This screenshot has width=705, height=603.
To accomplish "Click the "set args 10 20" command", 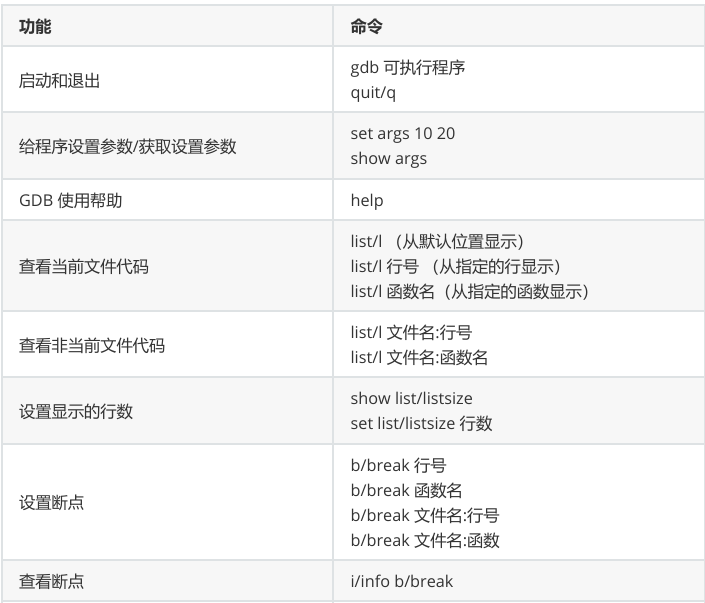I will tap(402, 133).
